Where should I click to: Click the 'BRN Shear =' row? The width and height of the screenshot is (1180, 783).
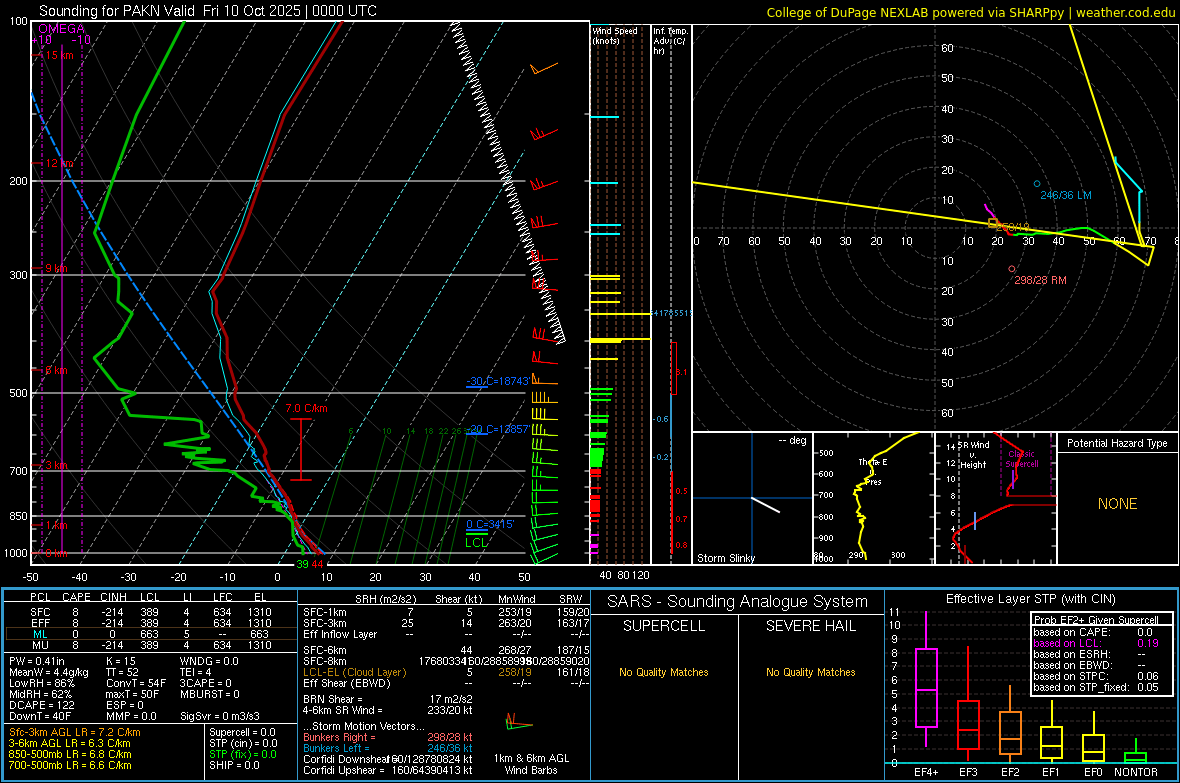[x=388, y=699]
